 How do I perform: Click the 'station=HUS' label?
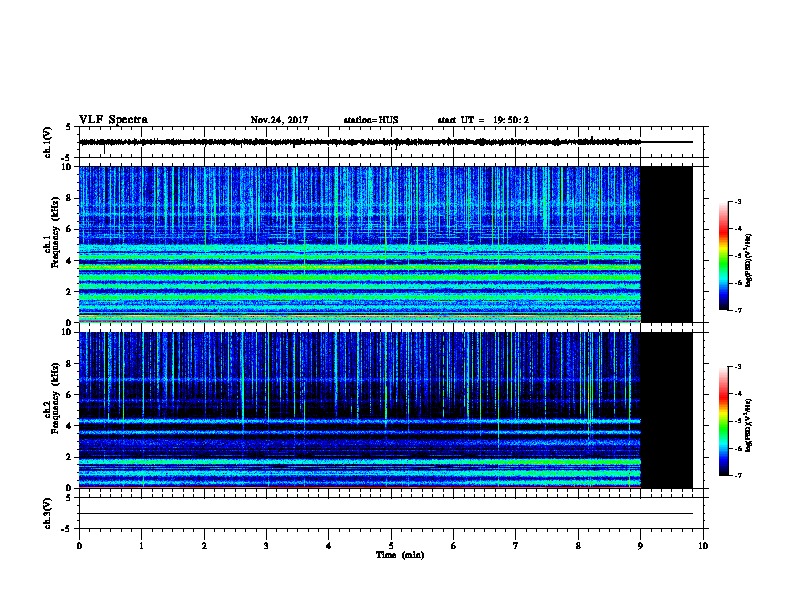tap(371, 120)
